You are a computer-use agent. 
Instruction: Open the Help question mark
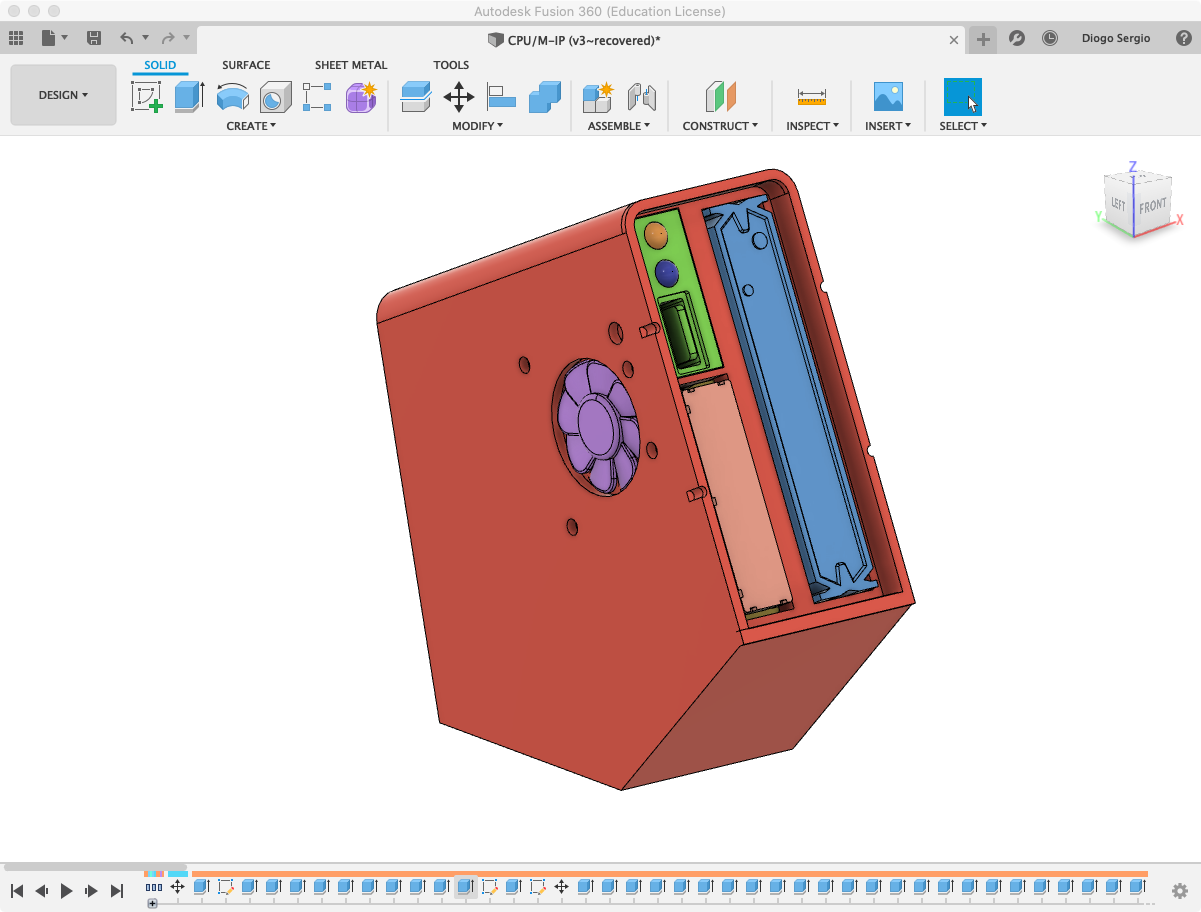point(1184,38)
